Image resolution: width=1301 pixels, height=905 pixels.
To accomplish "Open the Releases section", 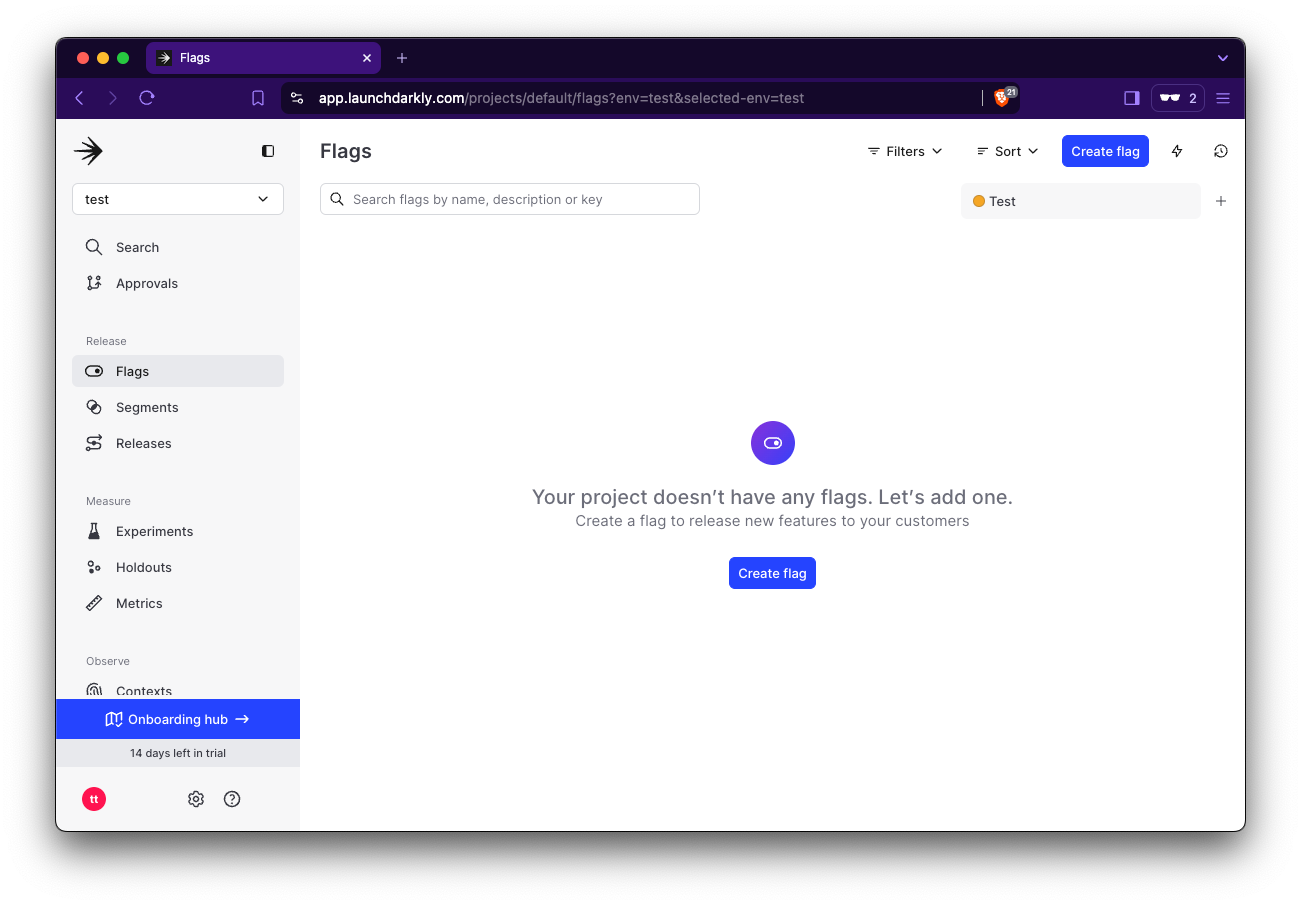I will 143,443.
